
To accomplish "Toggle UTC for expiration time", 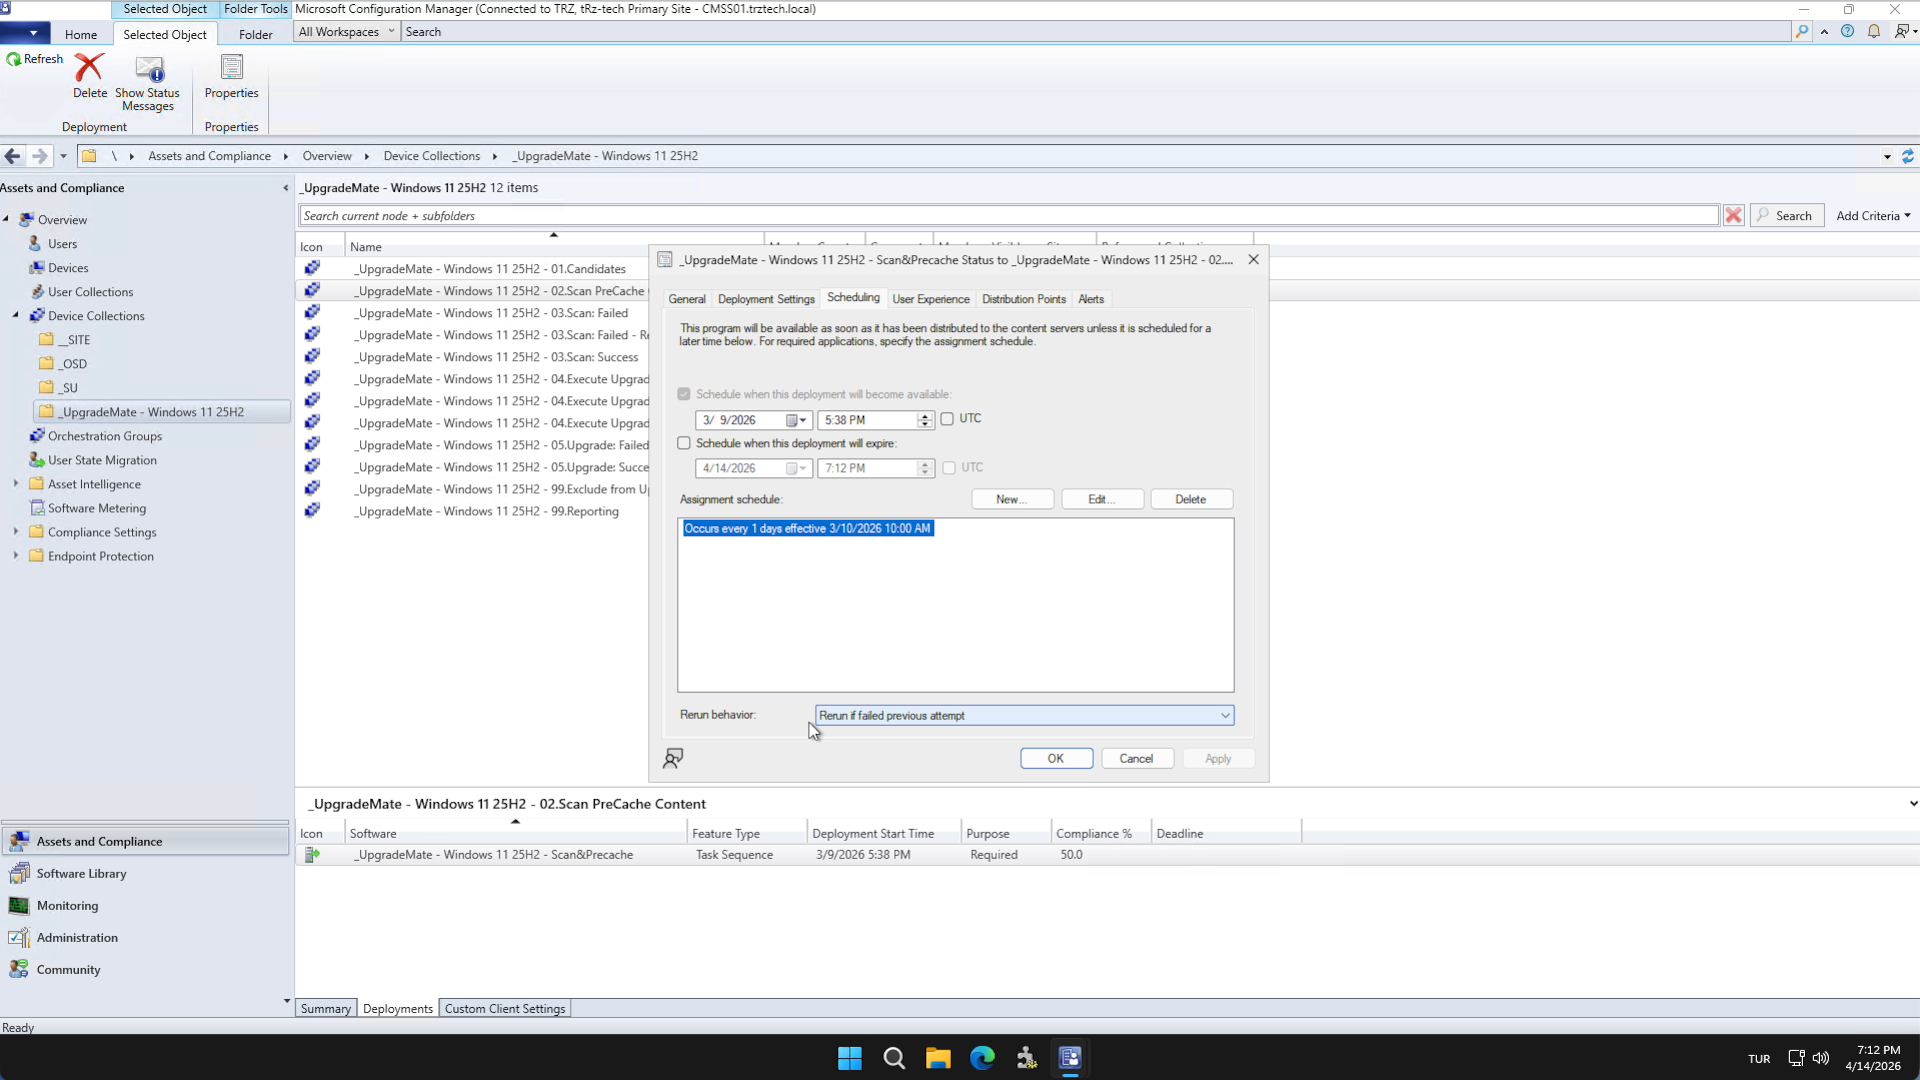I will pos(949,468).
